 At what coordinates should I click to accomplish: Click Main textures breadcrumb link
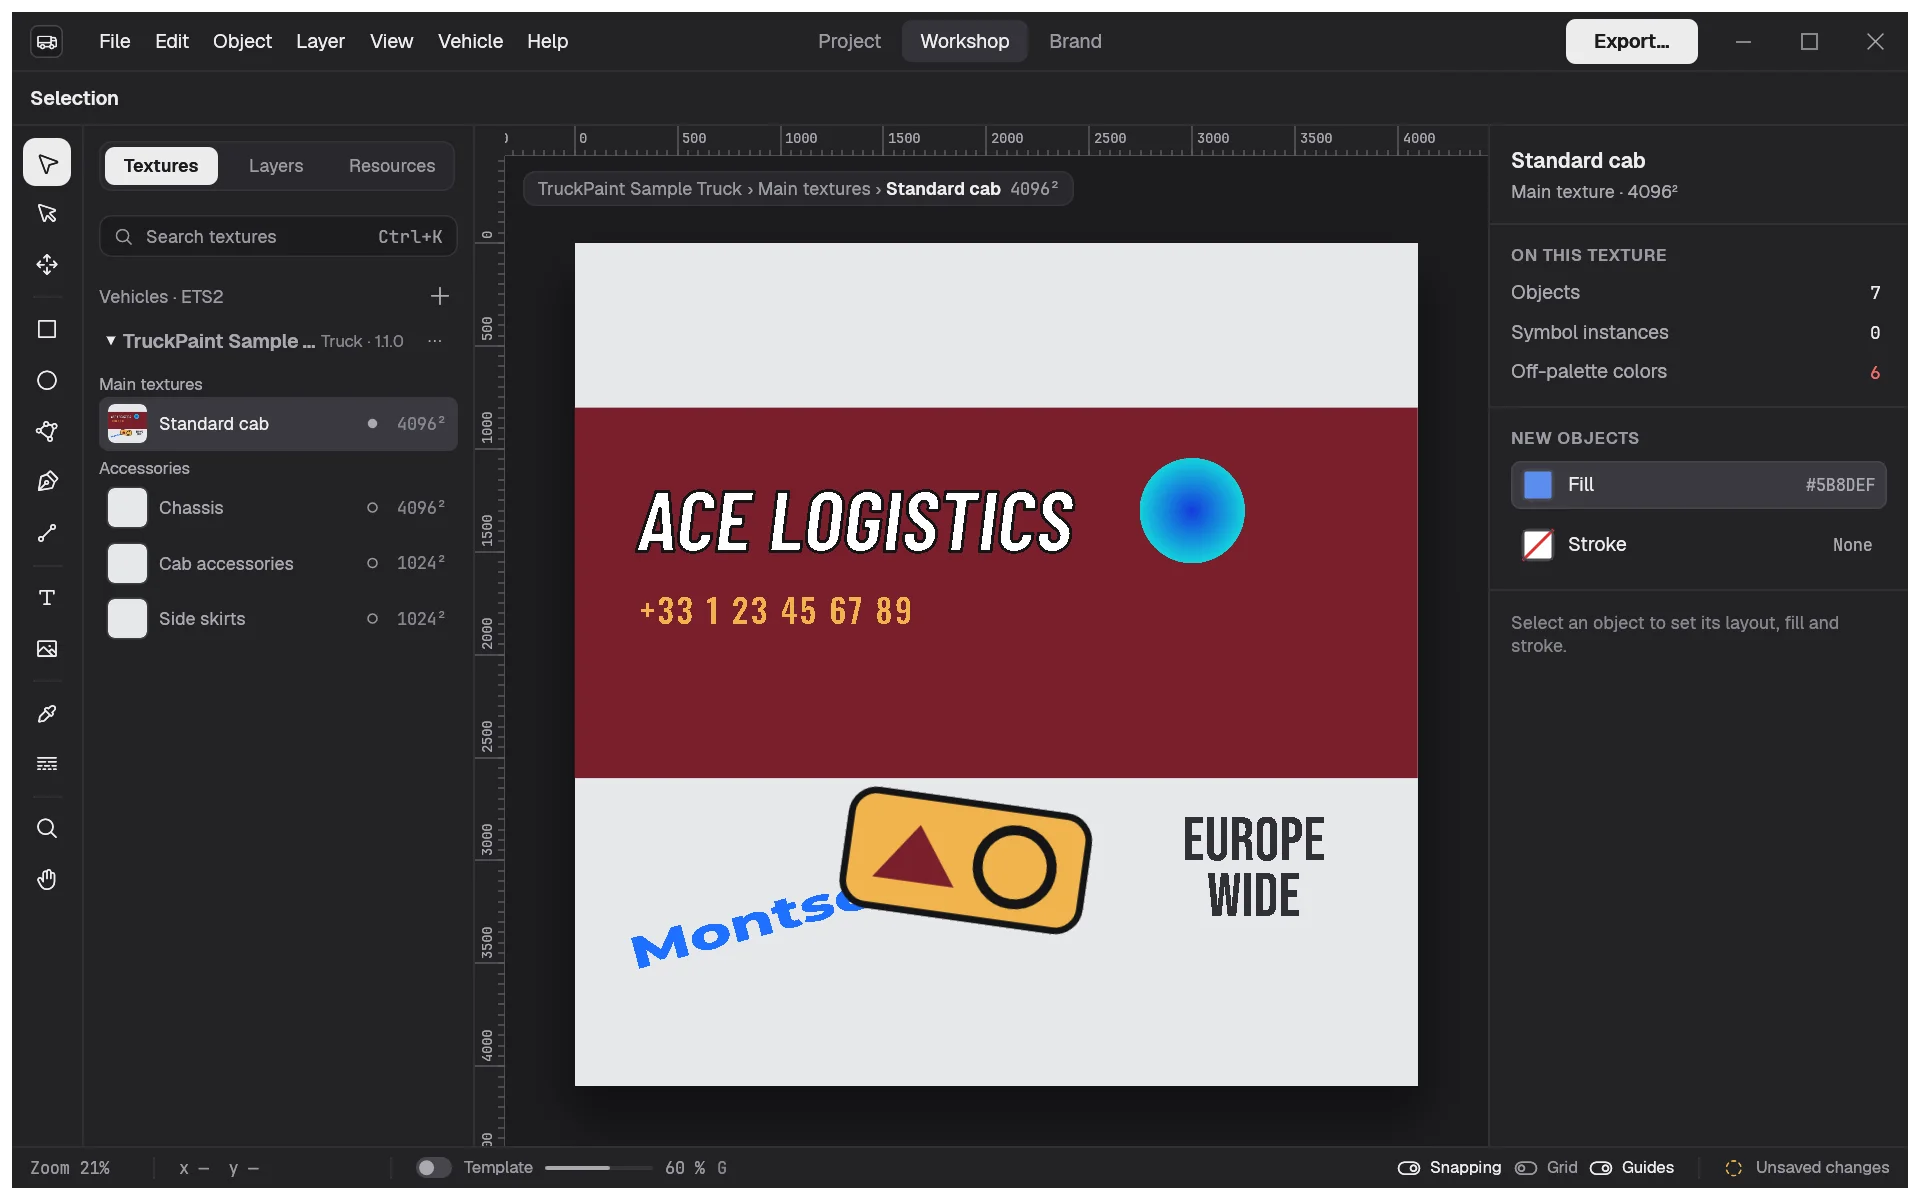coord(814,189)
